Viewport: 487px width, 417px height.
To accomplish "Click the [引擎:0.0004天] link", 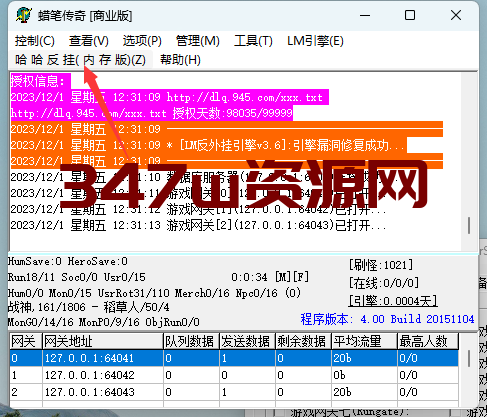I will coord(393,301).
